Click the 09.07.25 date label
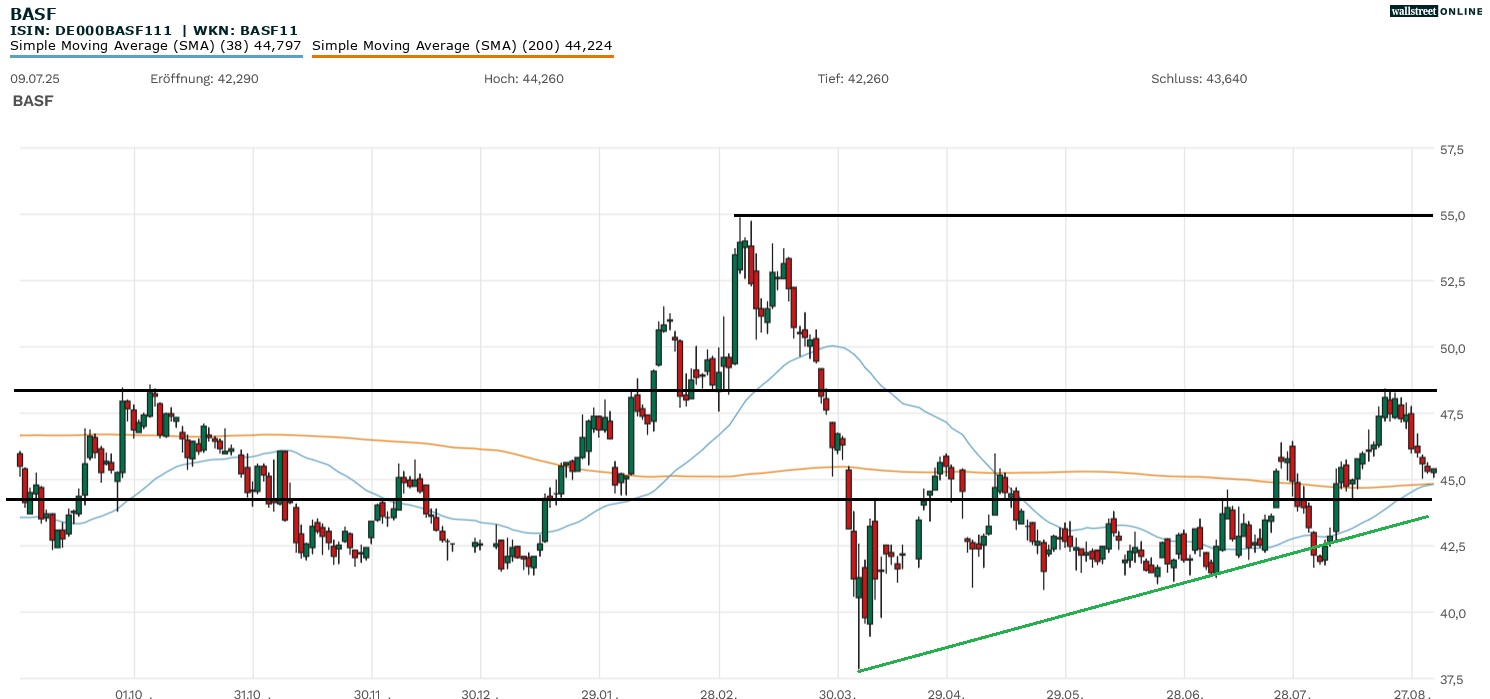Viewport: 1490px width, 699px height. click(35, 79)
